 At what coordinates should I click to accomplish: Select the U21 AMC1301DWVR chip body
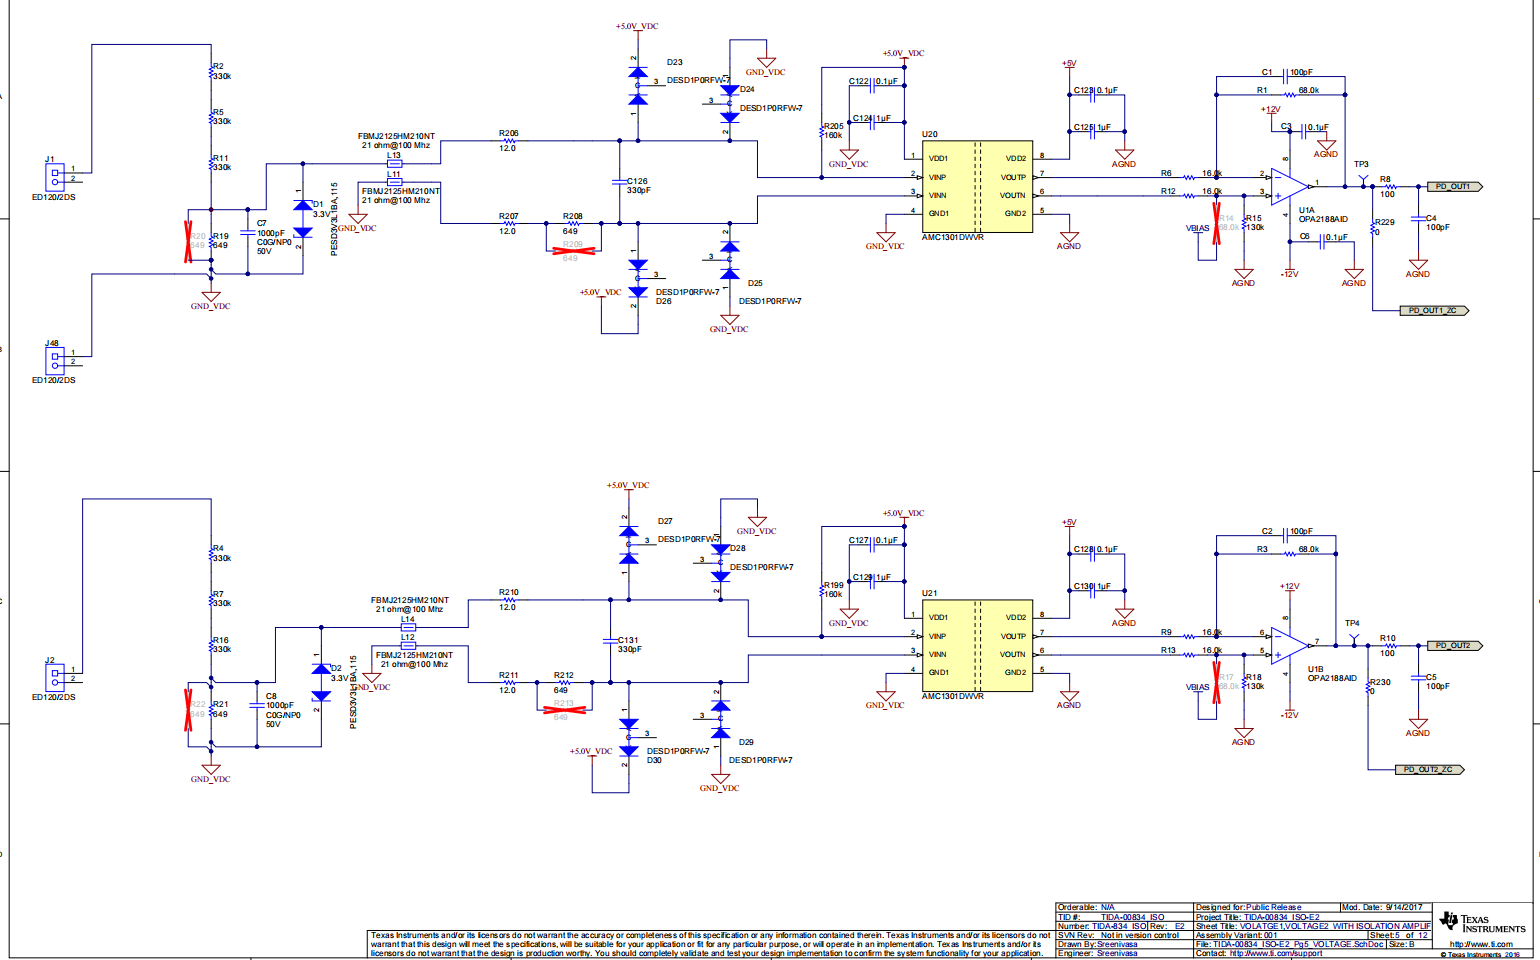pos(977,646)
